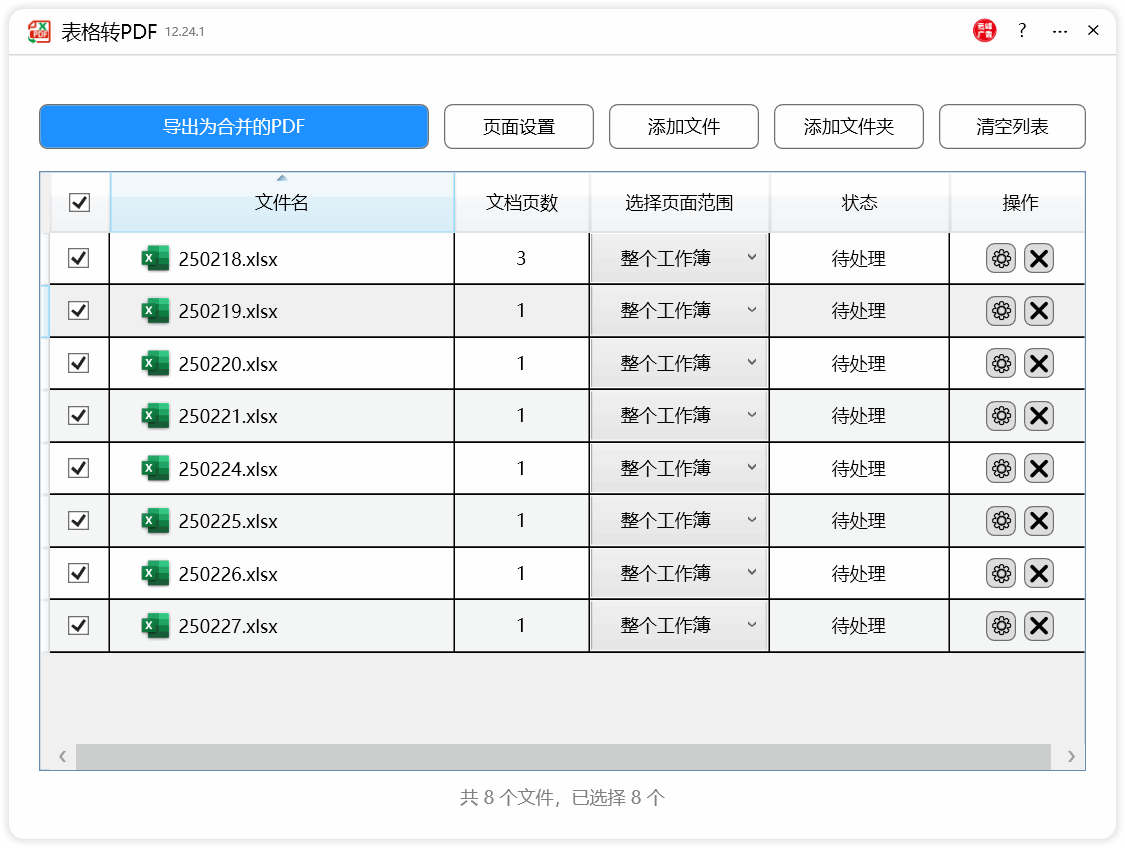Click the settings gear icon for 250221.xlsx

(1001, 415)
